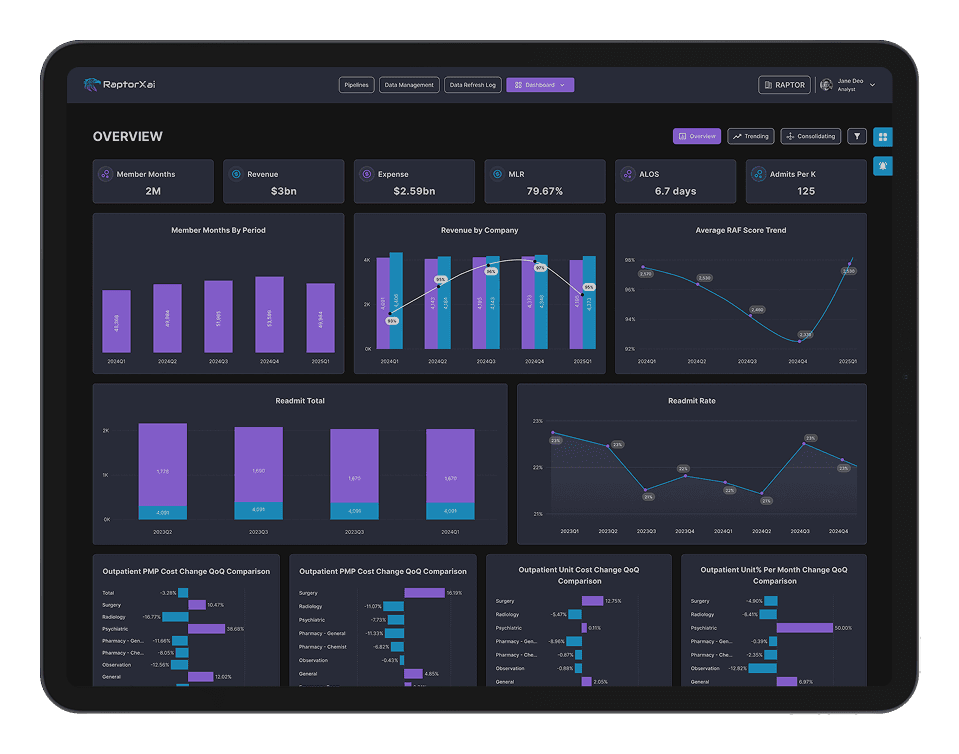
Task: Click the Revenue by Company chart title
Action: coord(480,231)
